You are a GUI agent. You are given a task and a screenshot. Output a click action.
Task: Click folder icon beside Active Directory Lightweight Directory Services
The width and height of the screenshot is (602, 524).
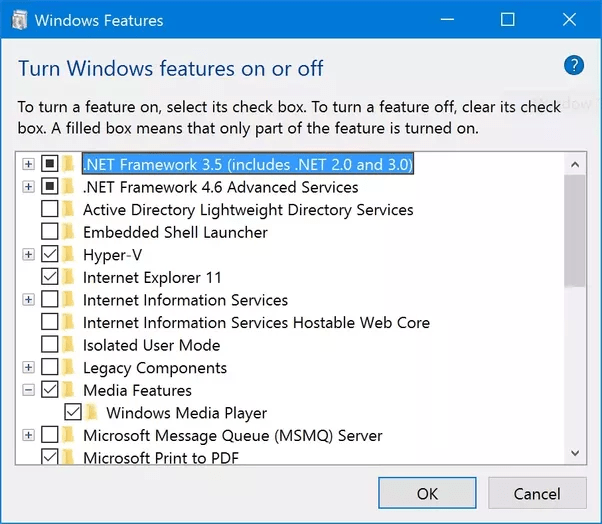click(x=68, y=209)
